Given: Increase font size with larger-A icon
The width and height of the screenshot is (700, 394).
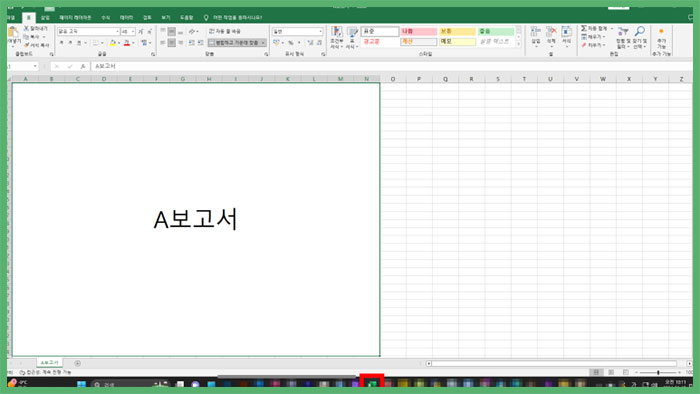Looking at the screenshot, I should (x=141, y=31).
